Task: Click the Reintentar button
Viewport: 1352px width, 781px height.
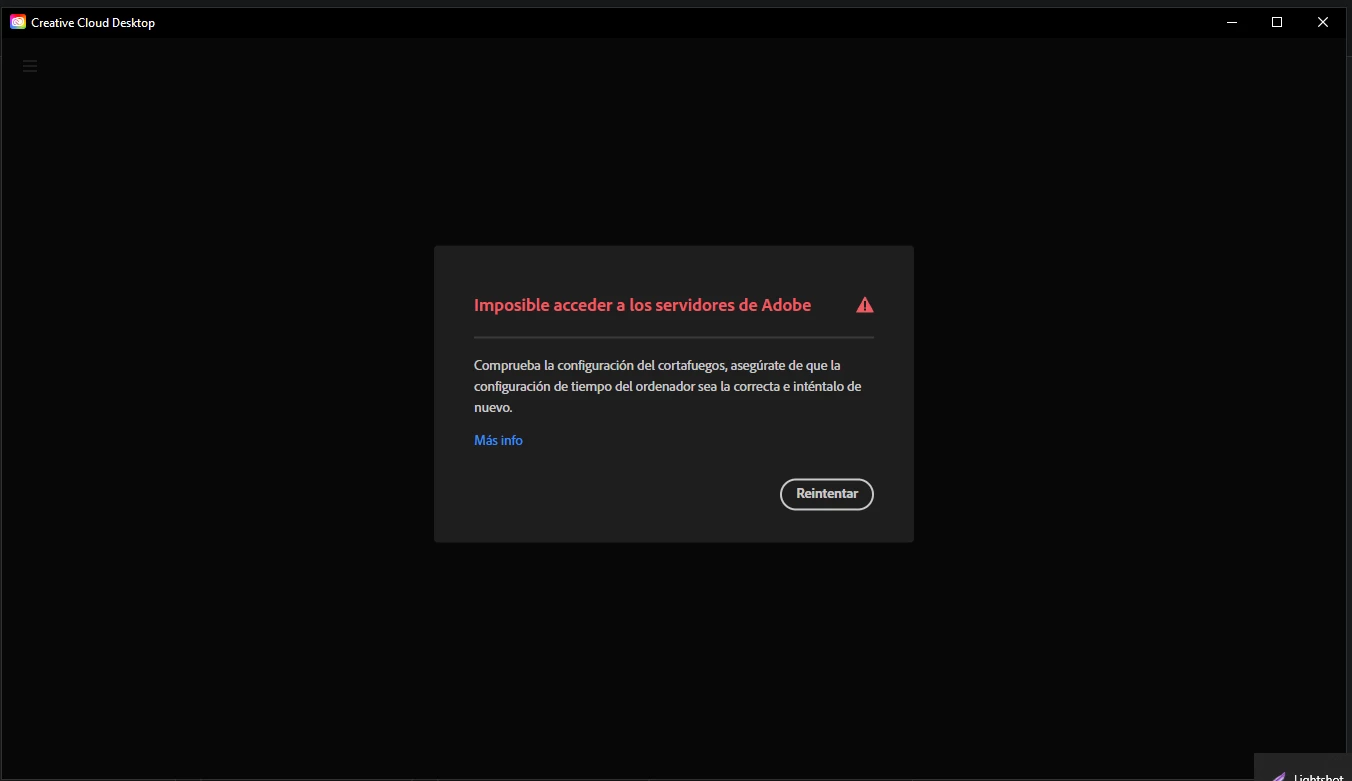Action: tap(826, 494)
